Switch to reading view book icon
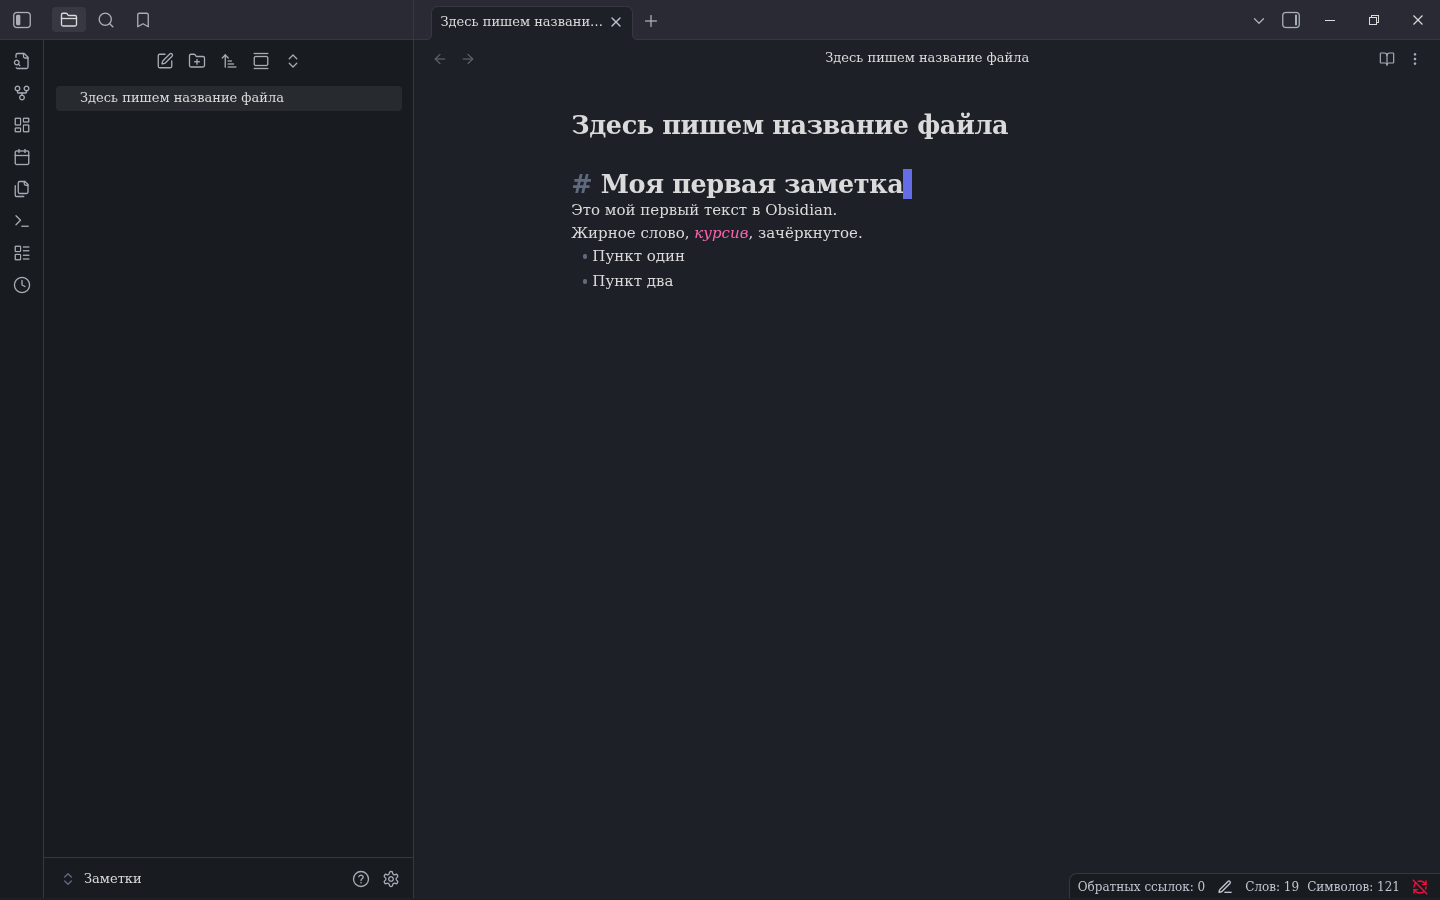 click(x=1387, y=59)
